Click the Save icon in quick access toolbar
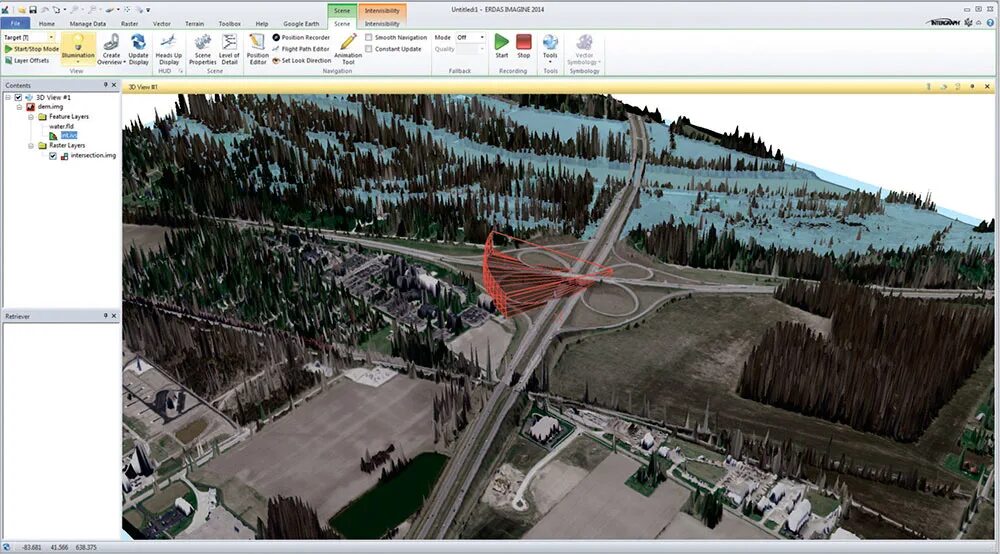The width and height of the screenshot is (1000, 554). (x=33, y=10)
